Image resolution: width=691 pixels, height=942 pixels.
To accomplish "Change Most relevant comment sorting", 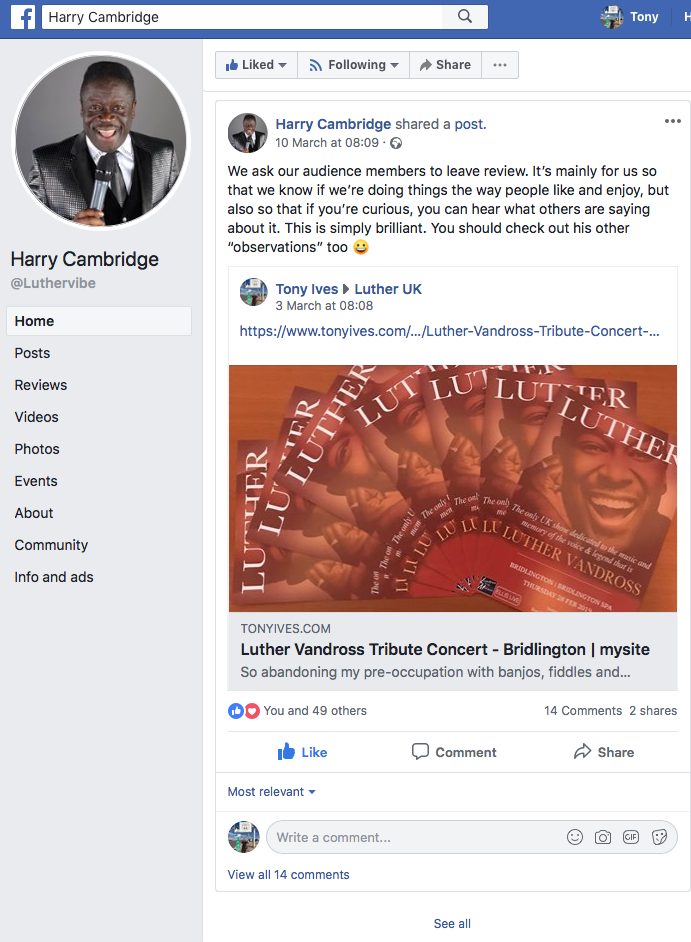I will tap(272, 792).
